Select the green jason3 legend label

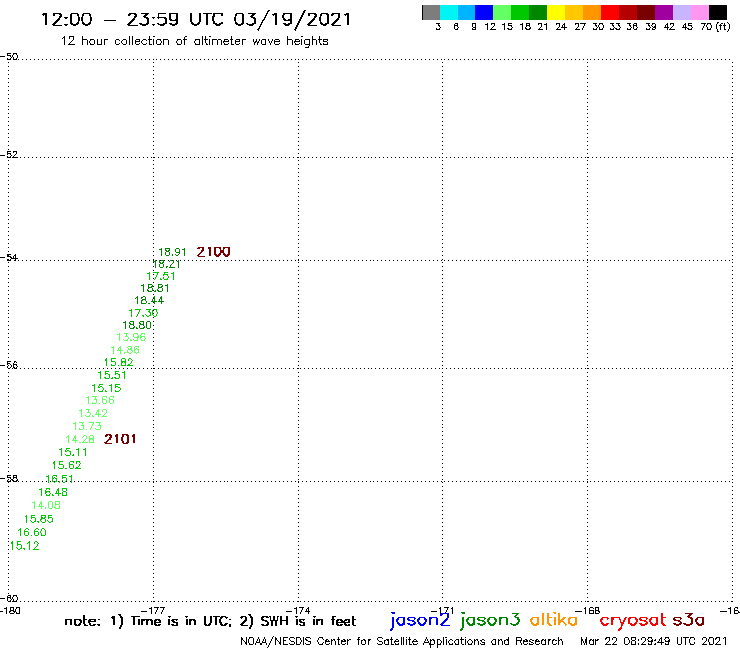click(490, 620)
